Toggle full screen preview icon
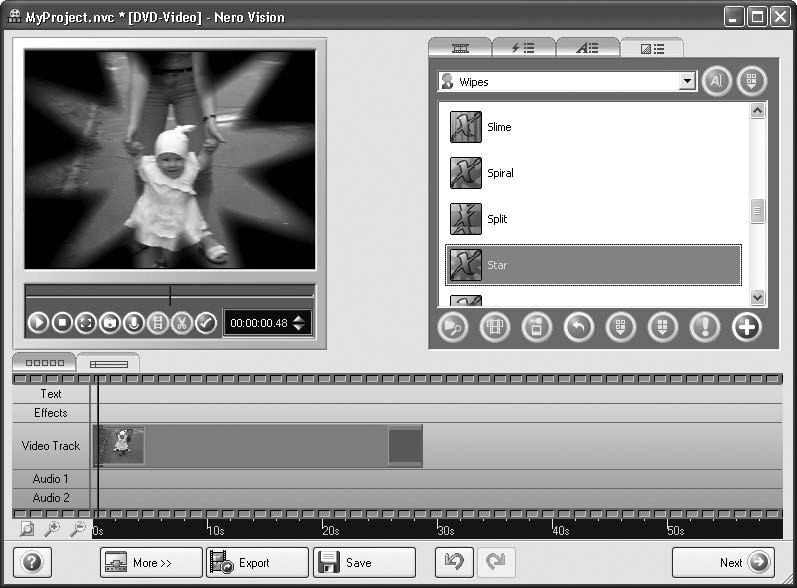This screenshot has height=588, width=797. [x=86, y=323]
